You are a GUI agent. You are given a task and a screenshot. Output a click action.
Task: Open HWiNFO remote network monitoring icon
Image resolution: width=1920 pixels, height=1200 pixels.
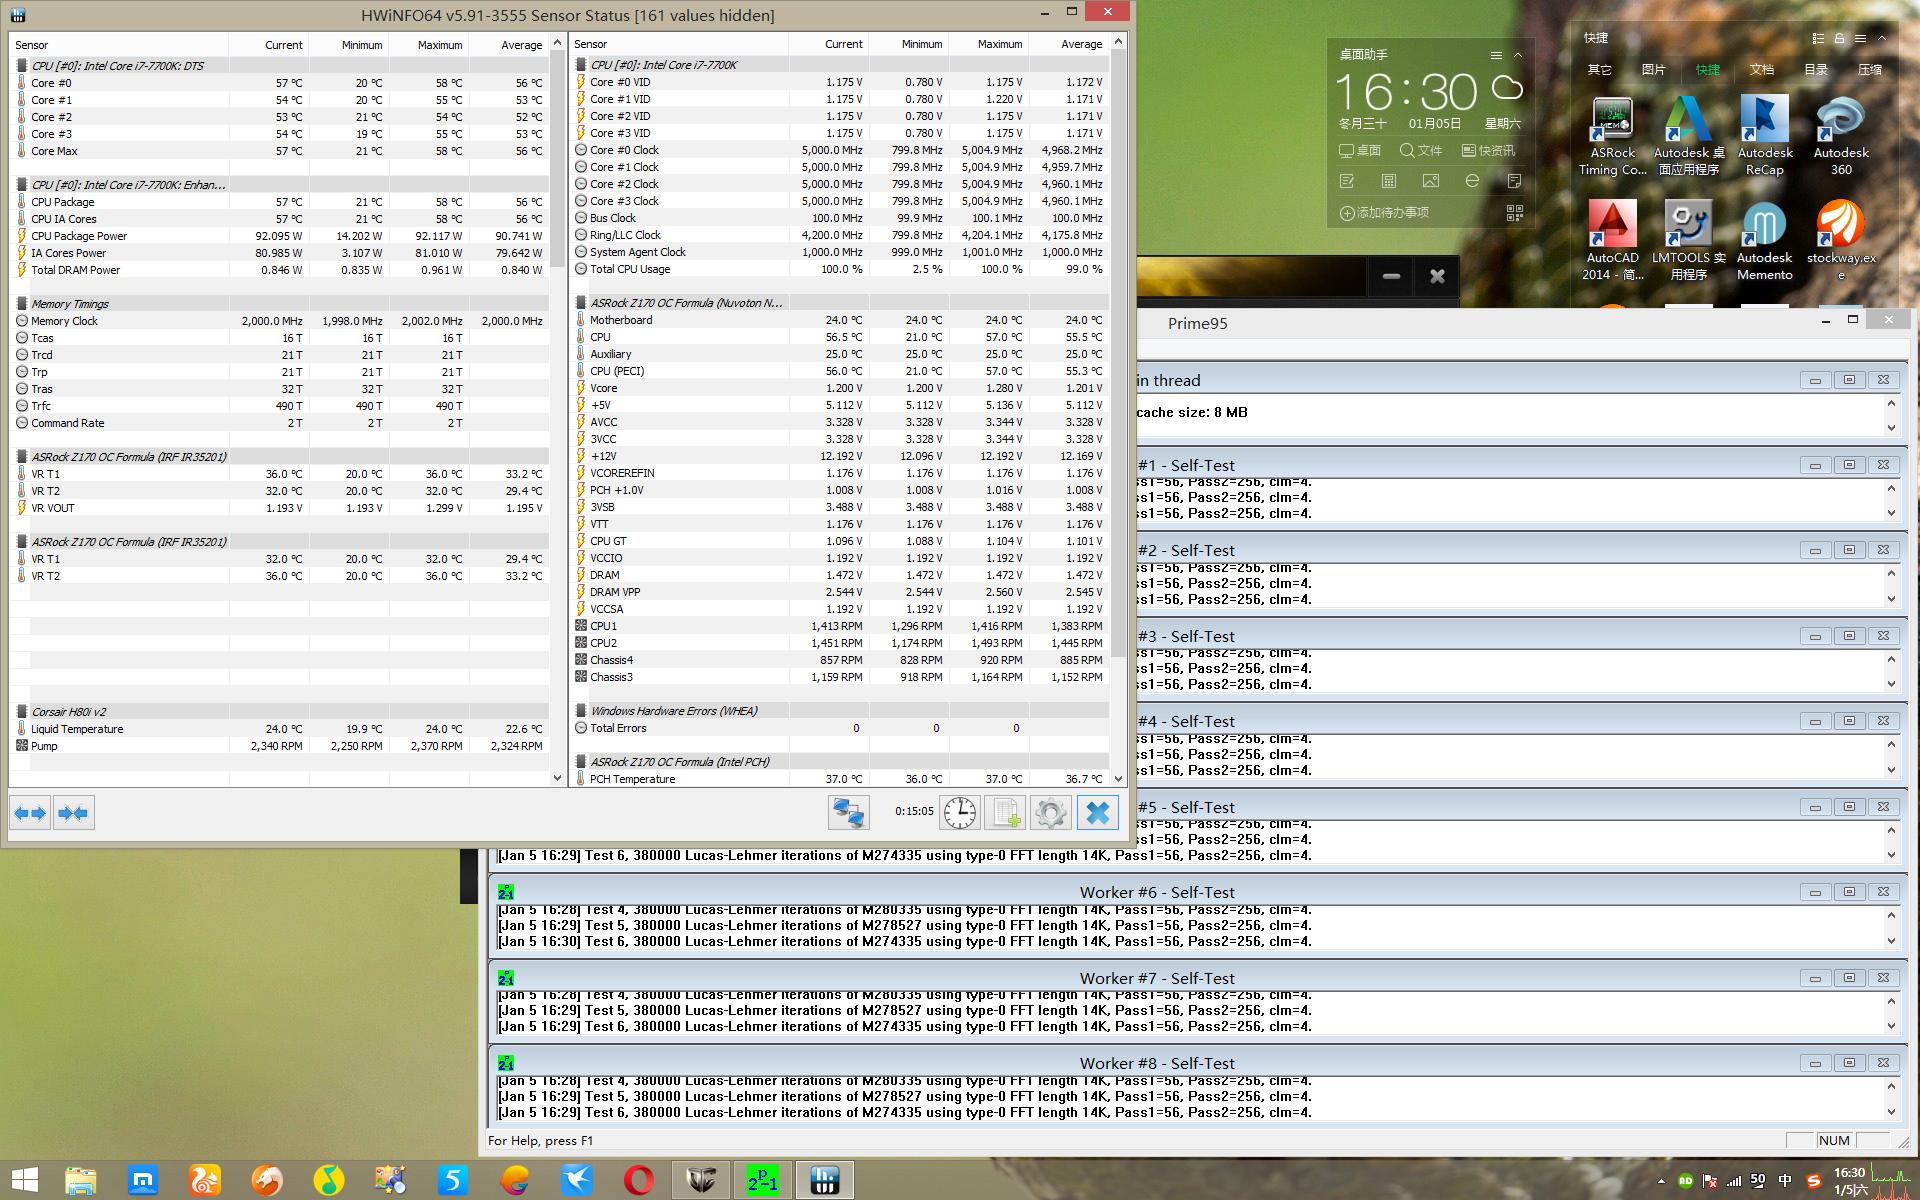pyautogui.click(x=848, y=812)
